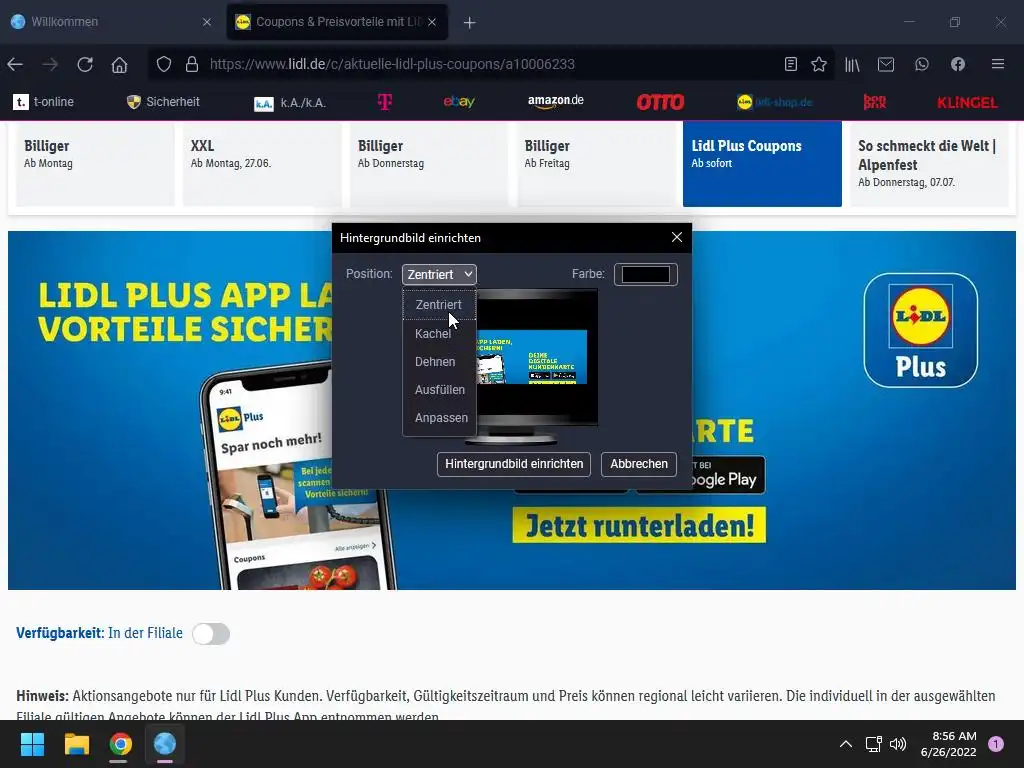Choose Dehnen position option

(440, 362)
